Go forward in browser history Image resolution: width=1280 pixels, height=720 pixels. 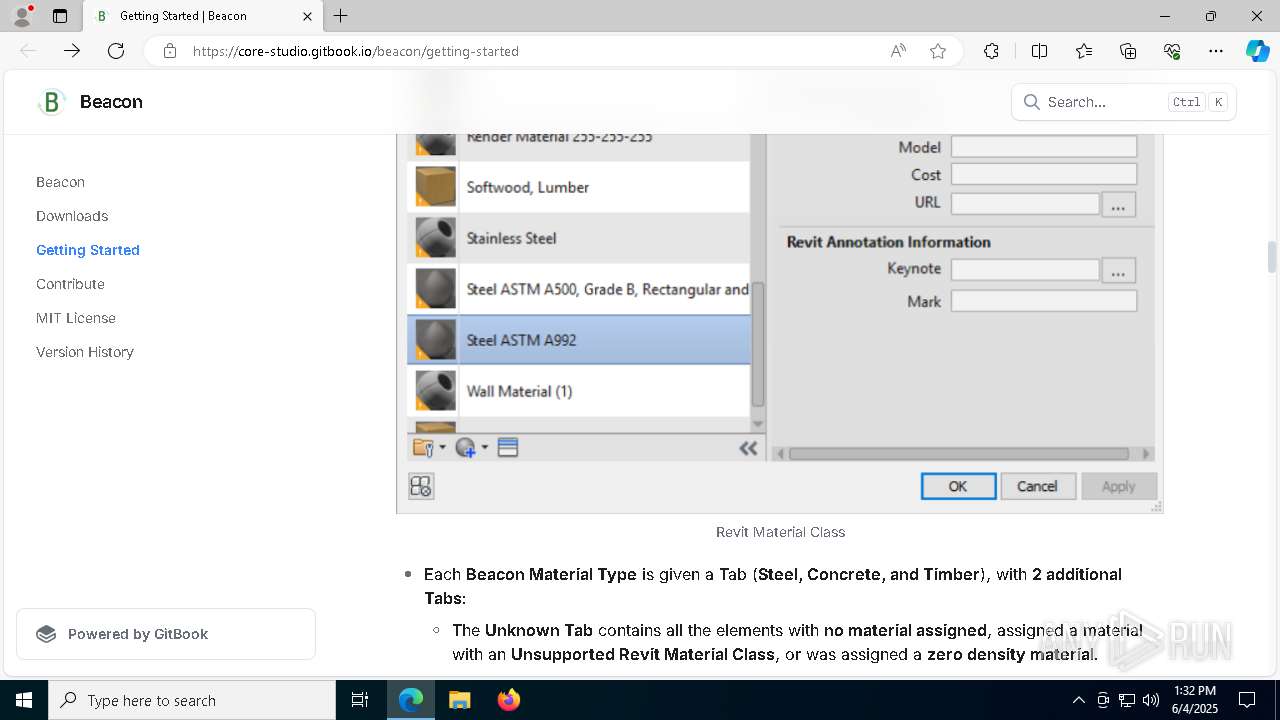coord(72,51)
